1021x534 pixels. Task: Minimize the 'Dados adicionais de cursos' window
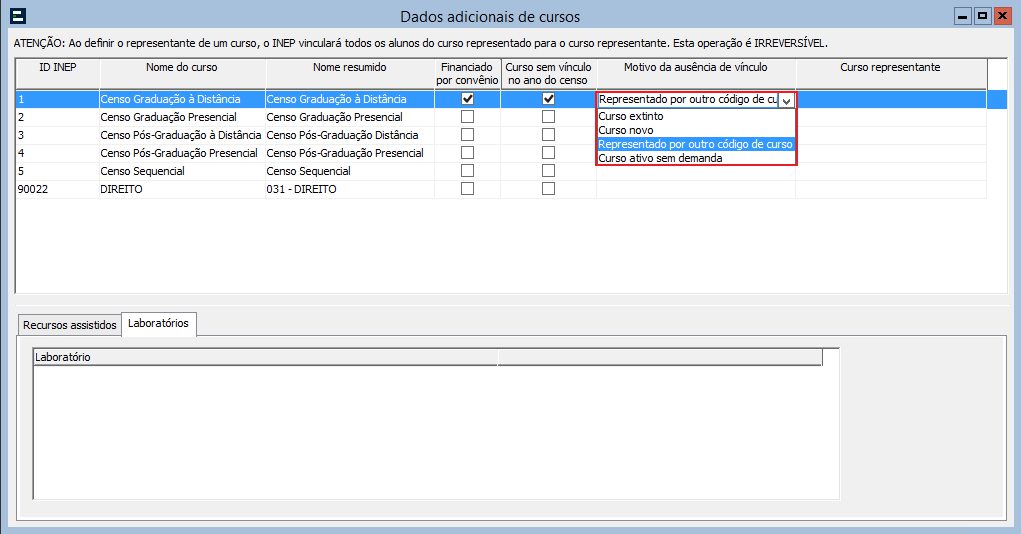pyautogui.click(x=962, y=16)
